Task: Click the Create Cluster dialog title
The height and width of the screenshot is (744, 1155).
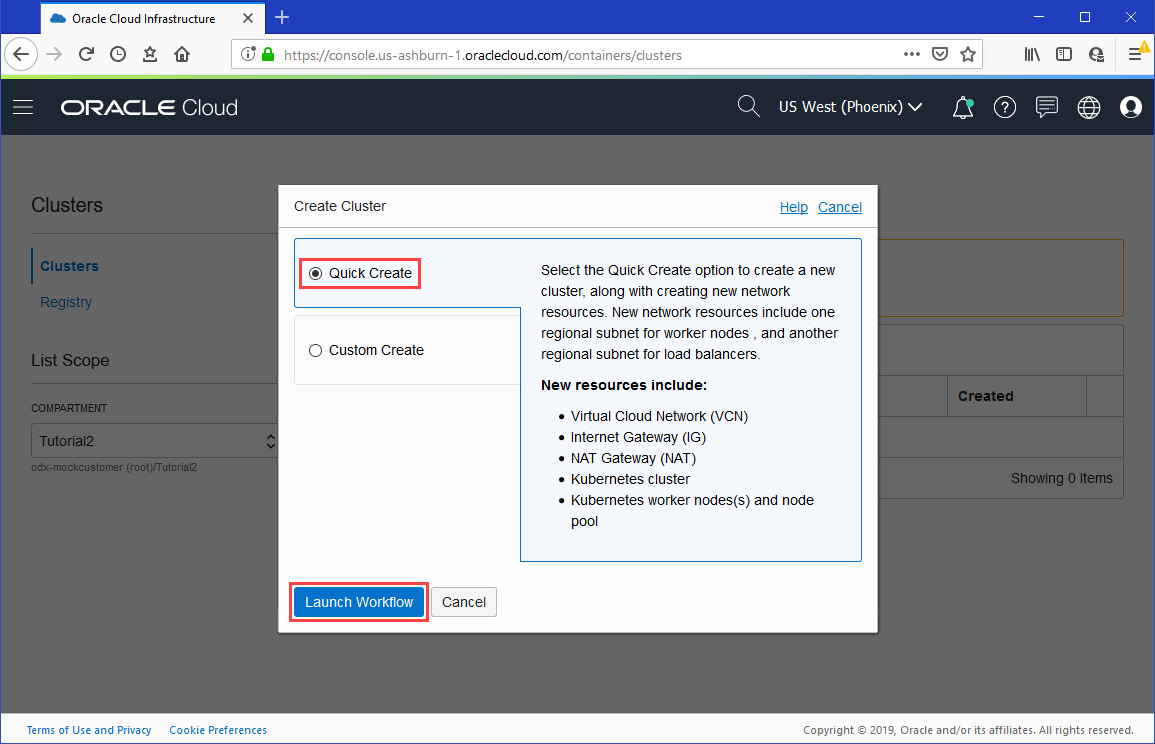Action: [340, 206]
